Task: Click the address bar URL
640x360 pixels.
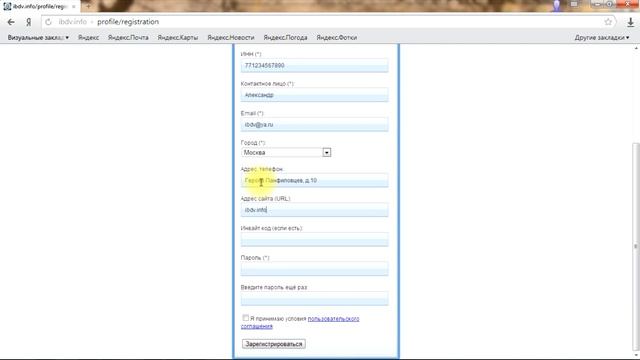Action: pyautogui.click(x=109, y=22)
